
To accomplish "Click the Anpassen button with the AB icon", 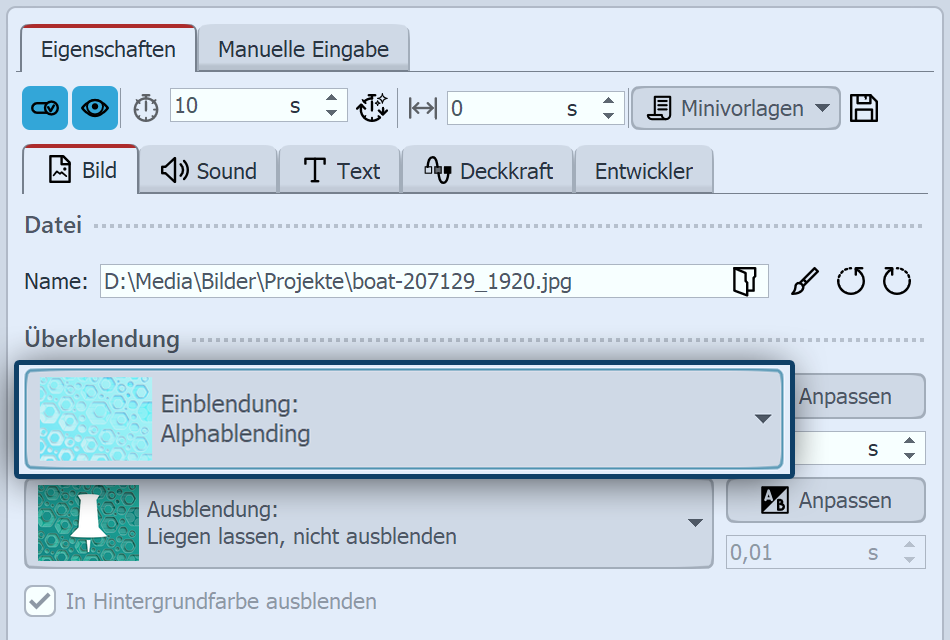I will [825, 500].
